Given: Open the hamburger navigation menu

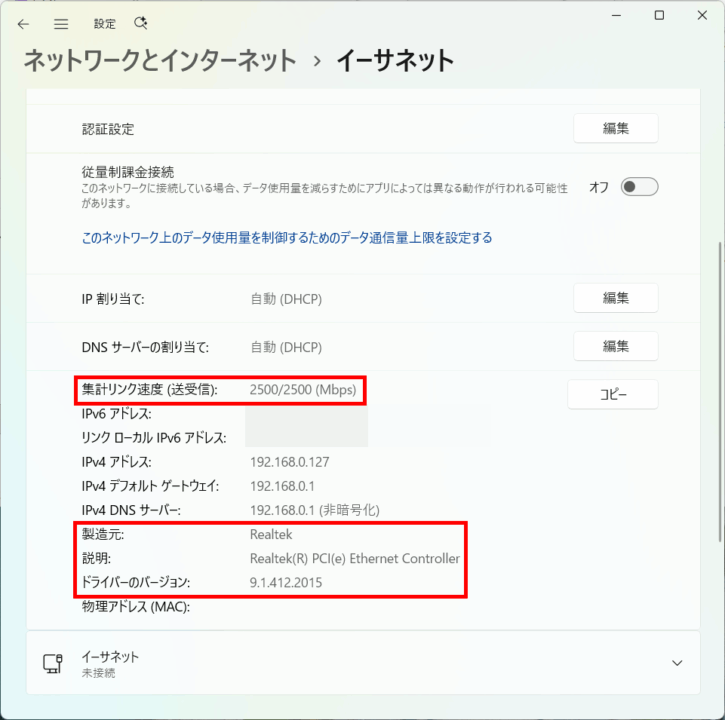Looking at the screenshot, I should (x=61, y=23).
